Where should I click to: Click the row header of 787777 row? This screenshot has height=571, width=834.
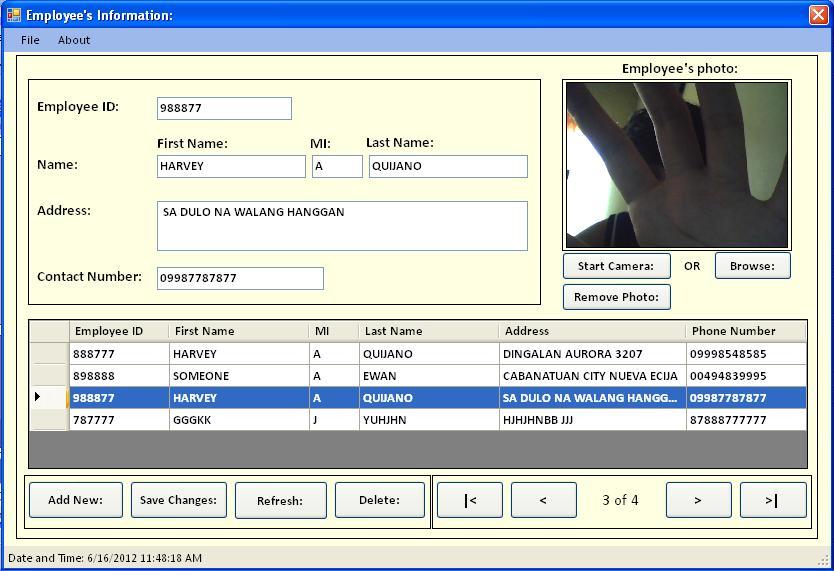[x=49, y=420]
